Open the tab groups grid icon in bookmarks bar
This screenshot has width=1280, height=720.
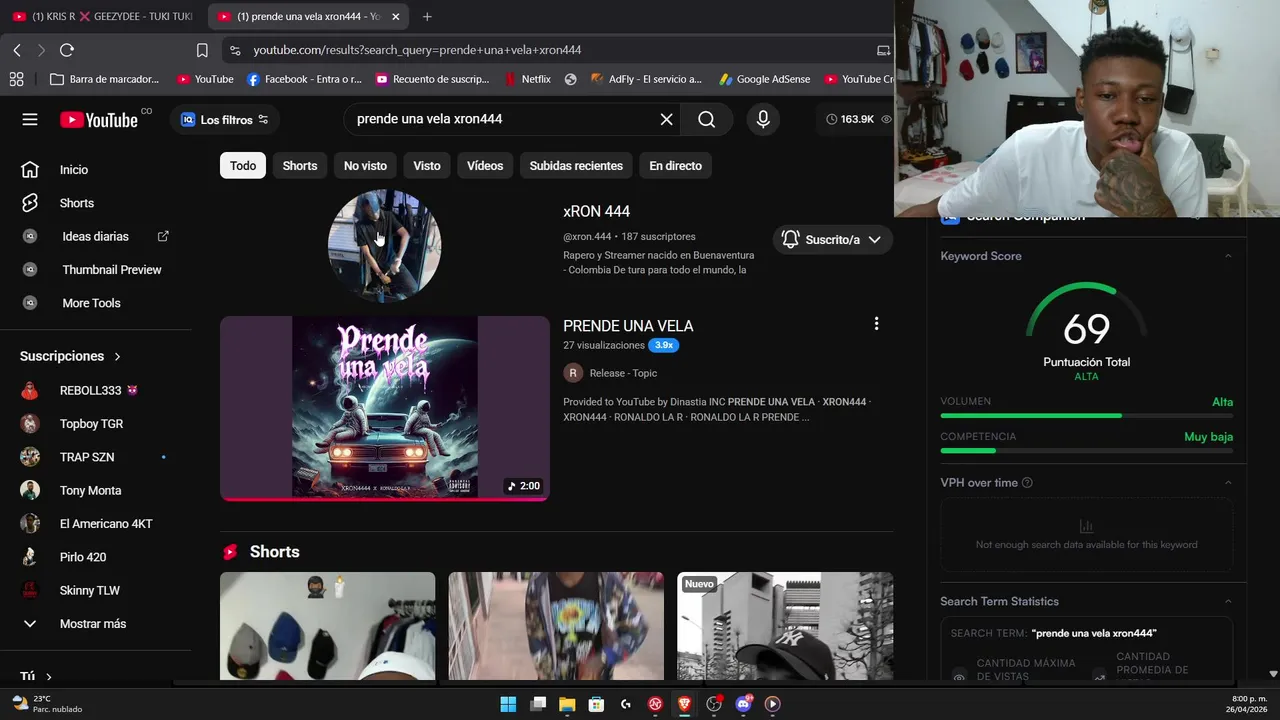[x=16, y=79]
